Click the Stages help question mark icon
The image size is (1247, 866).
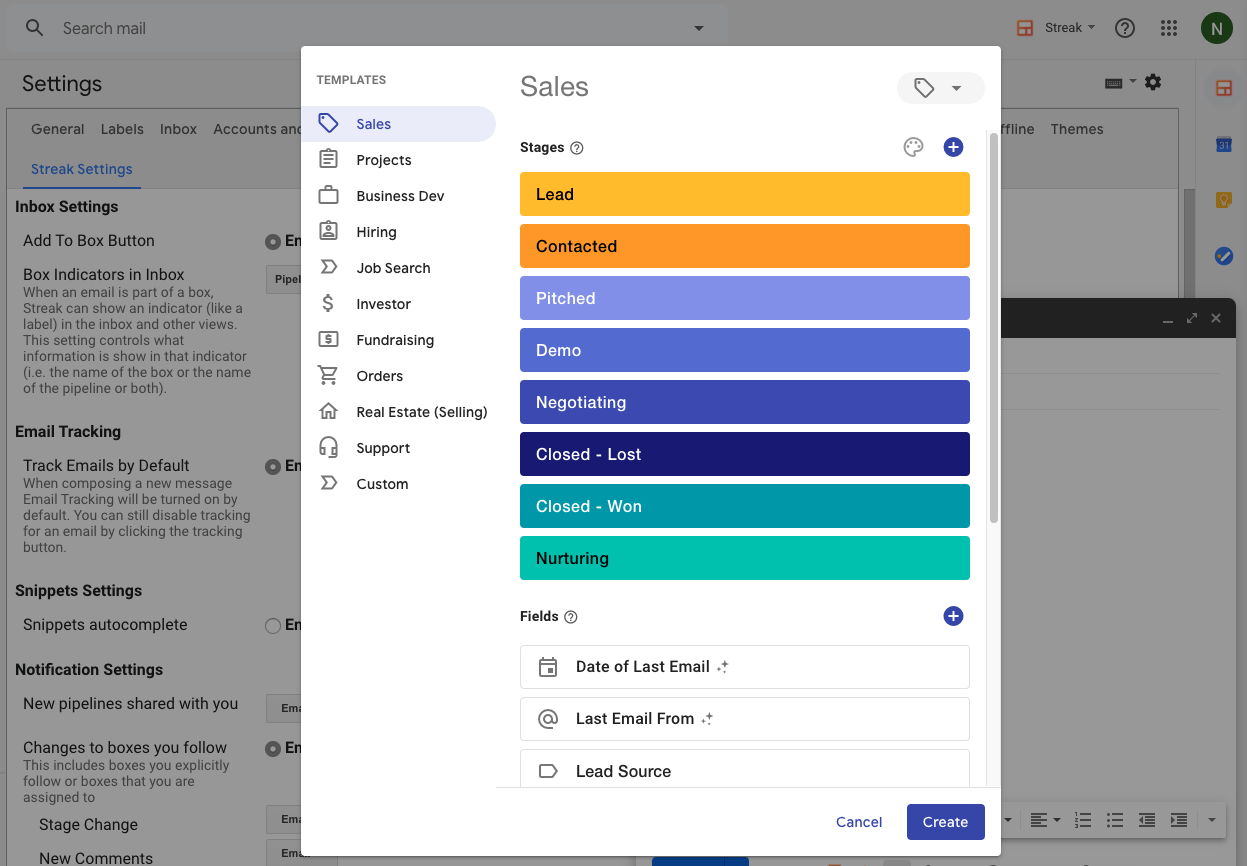click(577, 148)
